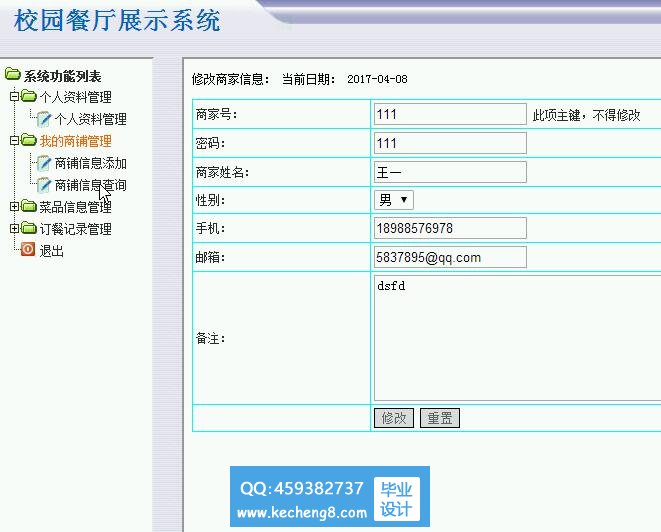This screenshot has width=661, height=532.
Task: Click the 邮箱 row label
Action: click(210, 257)
